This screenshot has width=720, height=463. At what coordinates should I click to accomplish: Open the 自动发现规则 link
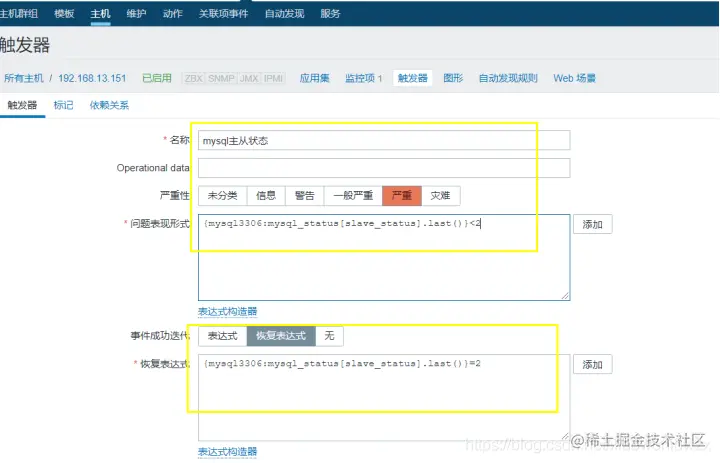pyautogui.click(x=508, y=78)
